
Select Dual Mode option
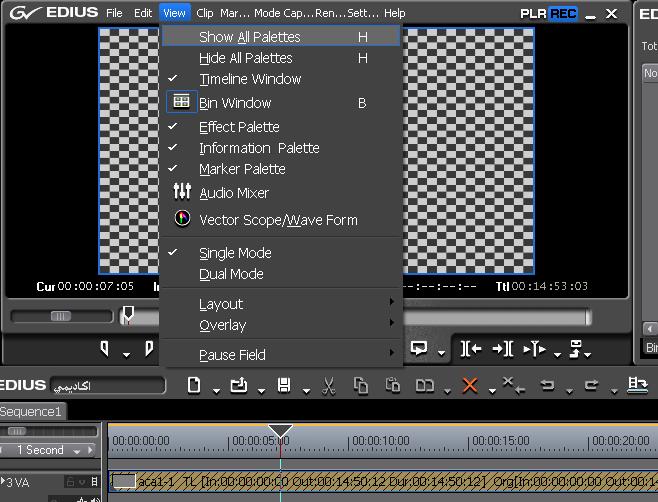click(x=231, y=274)
